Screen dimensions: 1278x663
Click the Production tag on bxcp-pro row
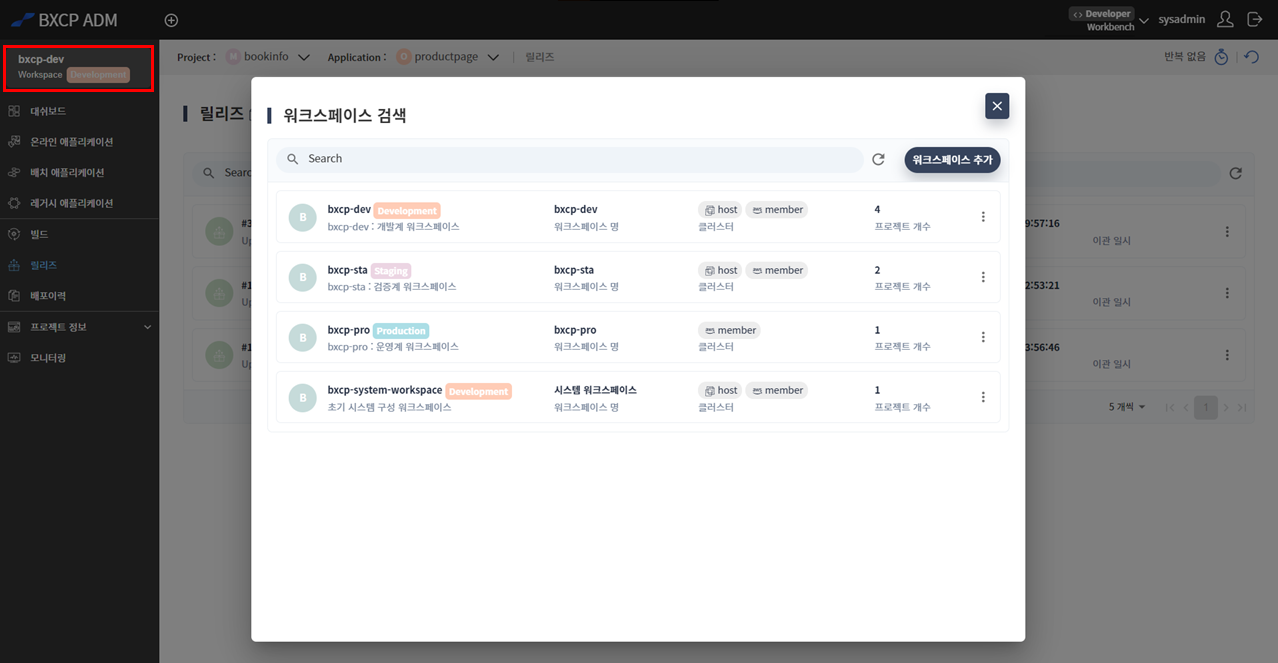[x=401, y=331]
